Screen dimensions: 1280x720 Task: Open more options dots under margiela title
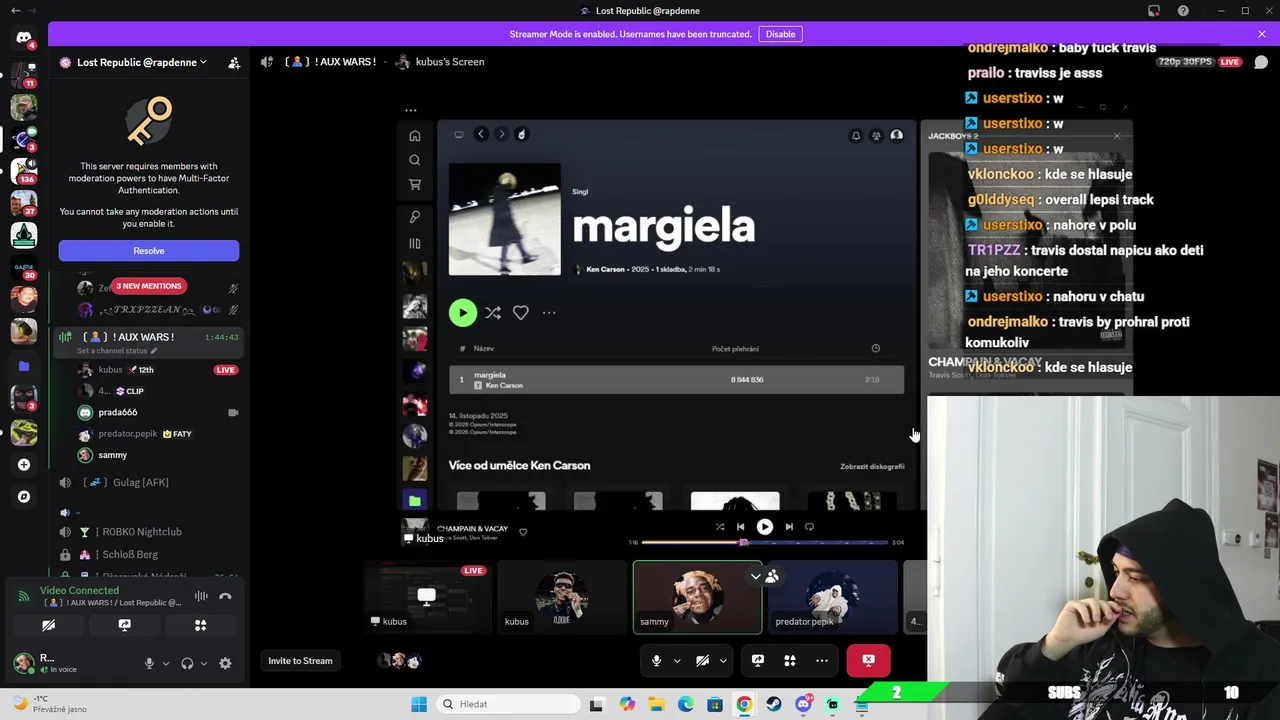[549, 313]
